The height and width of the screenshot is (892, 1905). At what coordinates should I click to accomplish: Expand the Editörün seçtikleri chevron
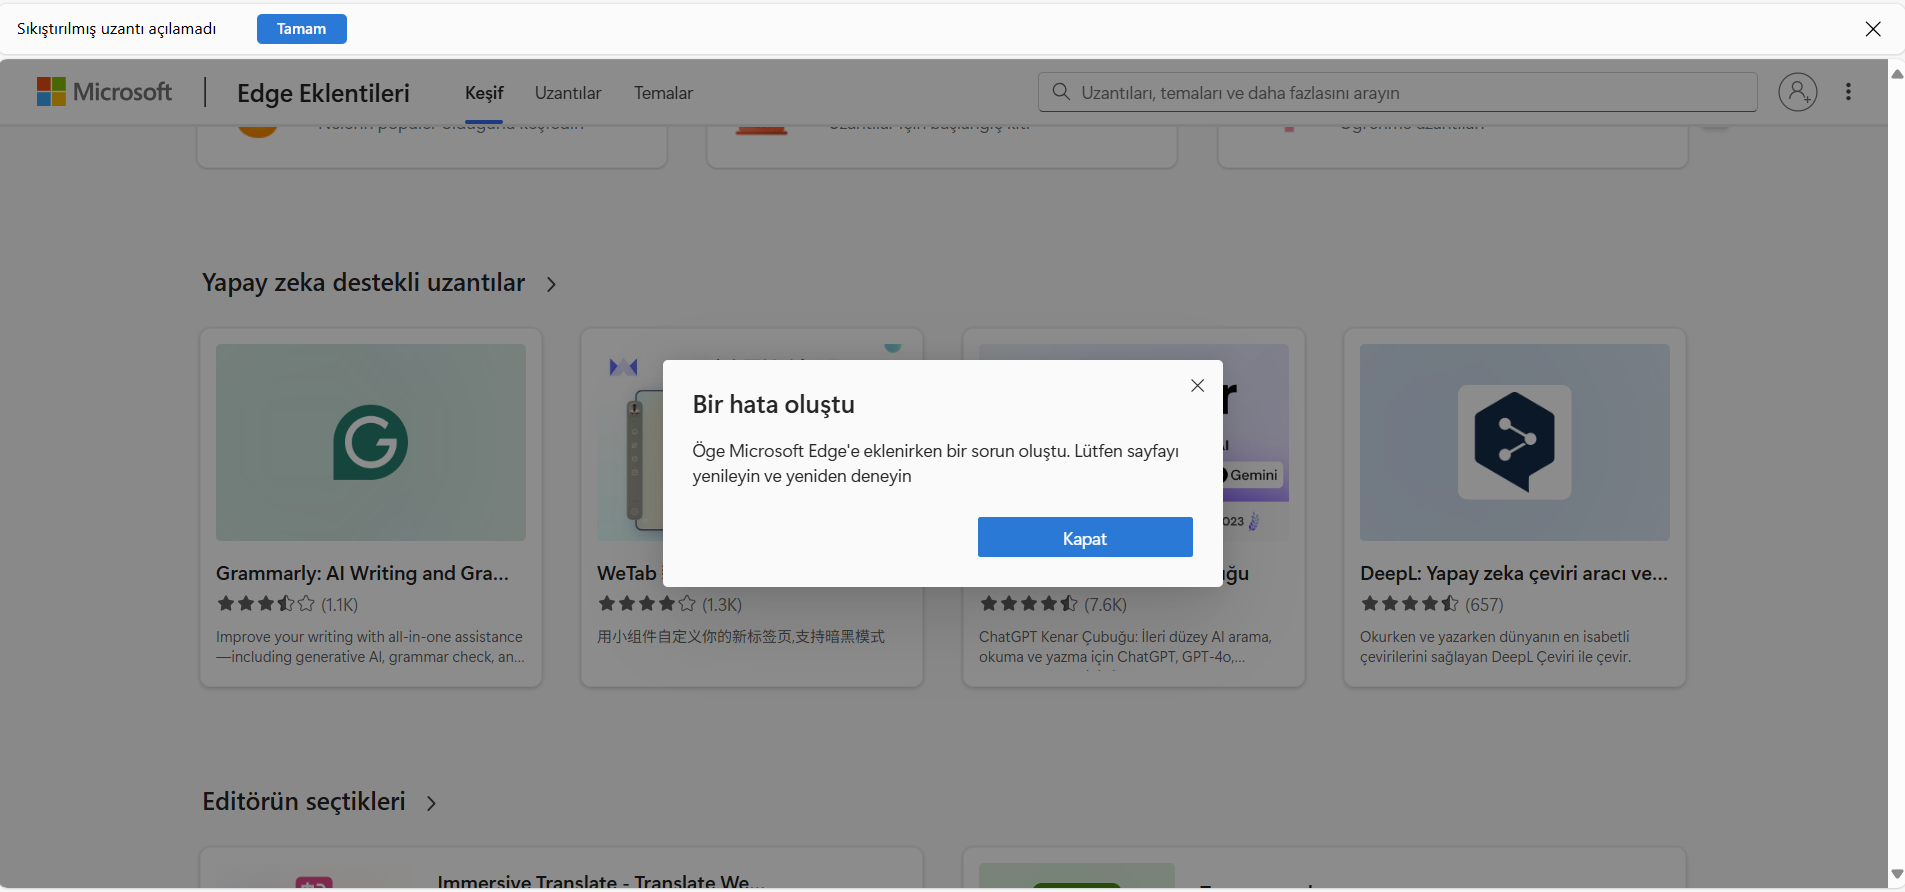tap(431, 803)
